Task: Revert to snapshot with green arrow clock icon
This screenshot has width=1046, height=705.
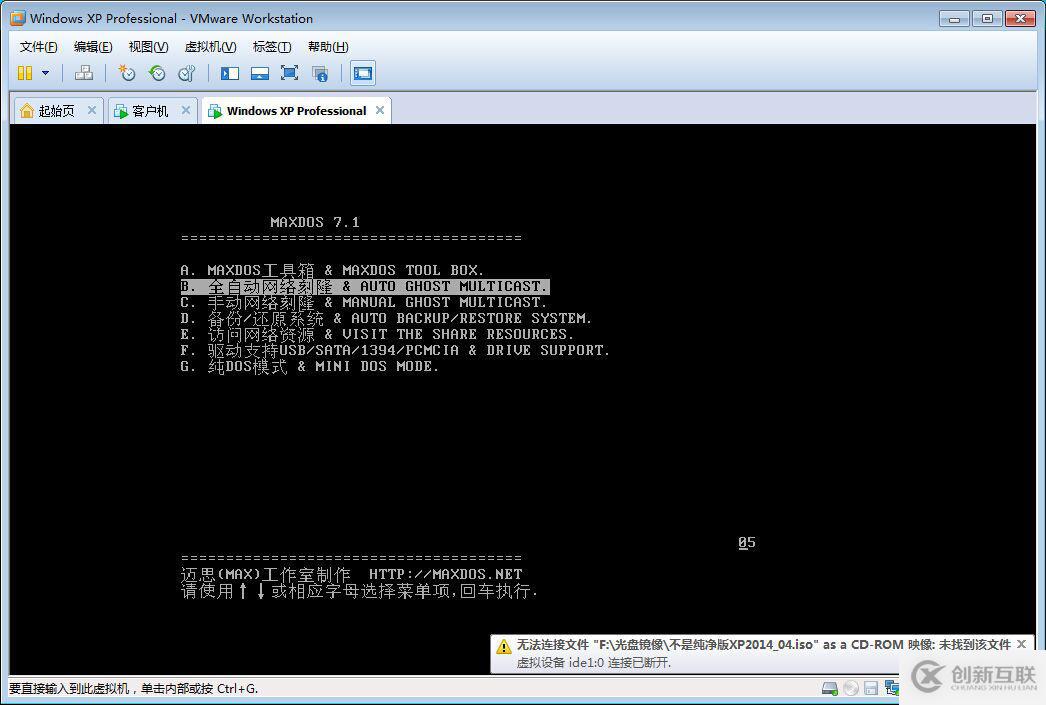Action: point(157,73)
